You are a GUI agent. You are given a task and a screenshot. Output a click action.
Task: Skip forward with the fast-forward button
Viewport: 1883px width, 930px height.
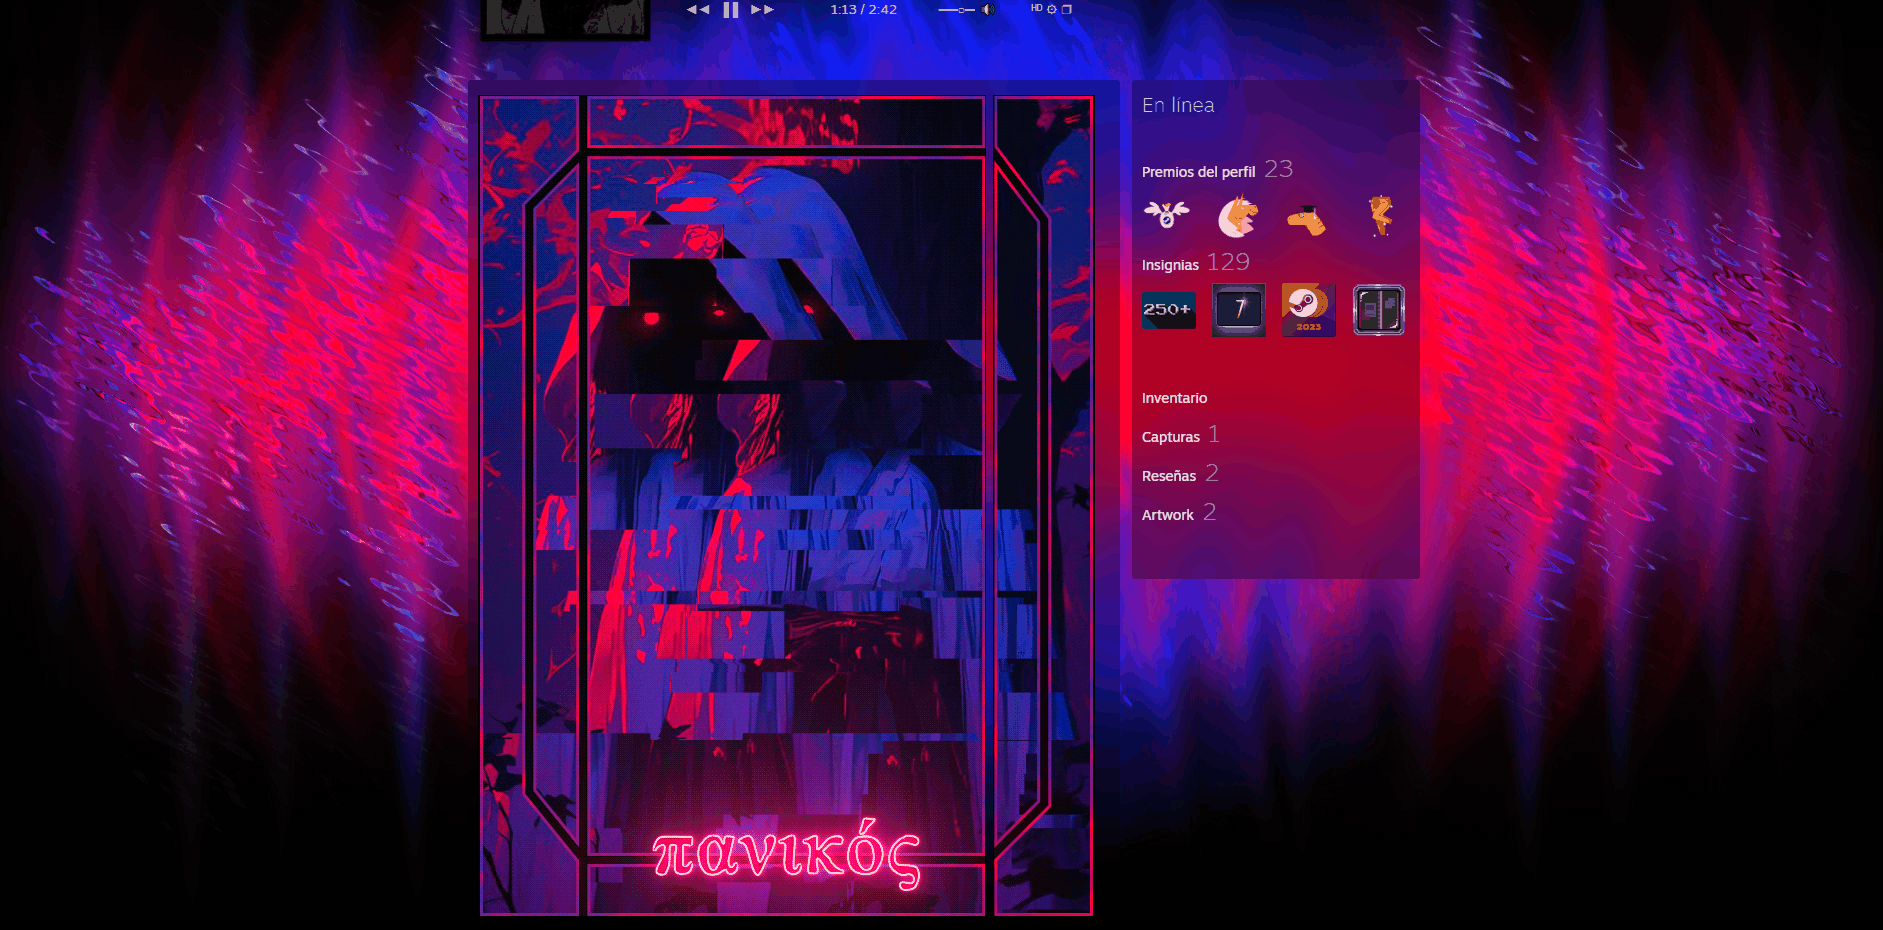point(763,9)
